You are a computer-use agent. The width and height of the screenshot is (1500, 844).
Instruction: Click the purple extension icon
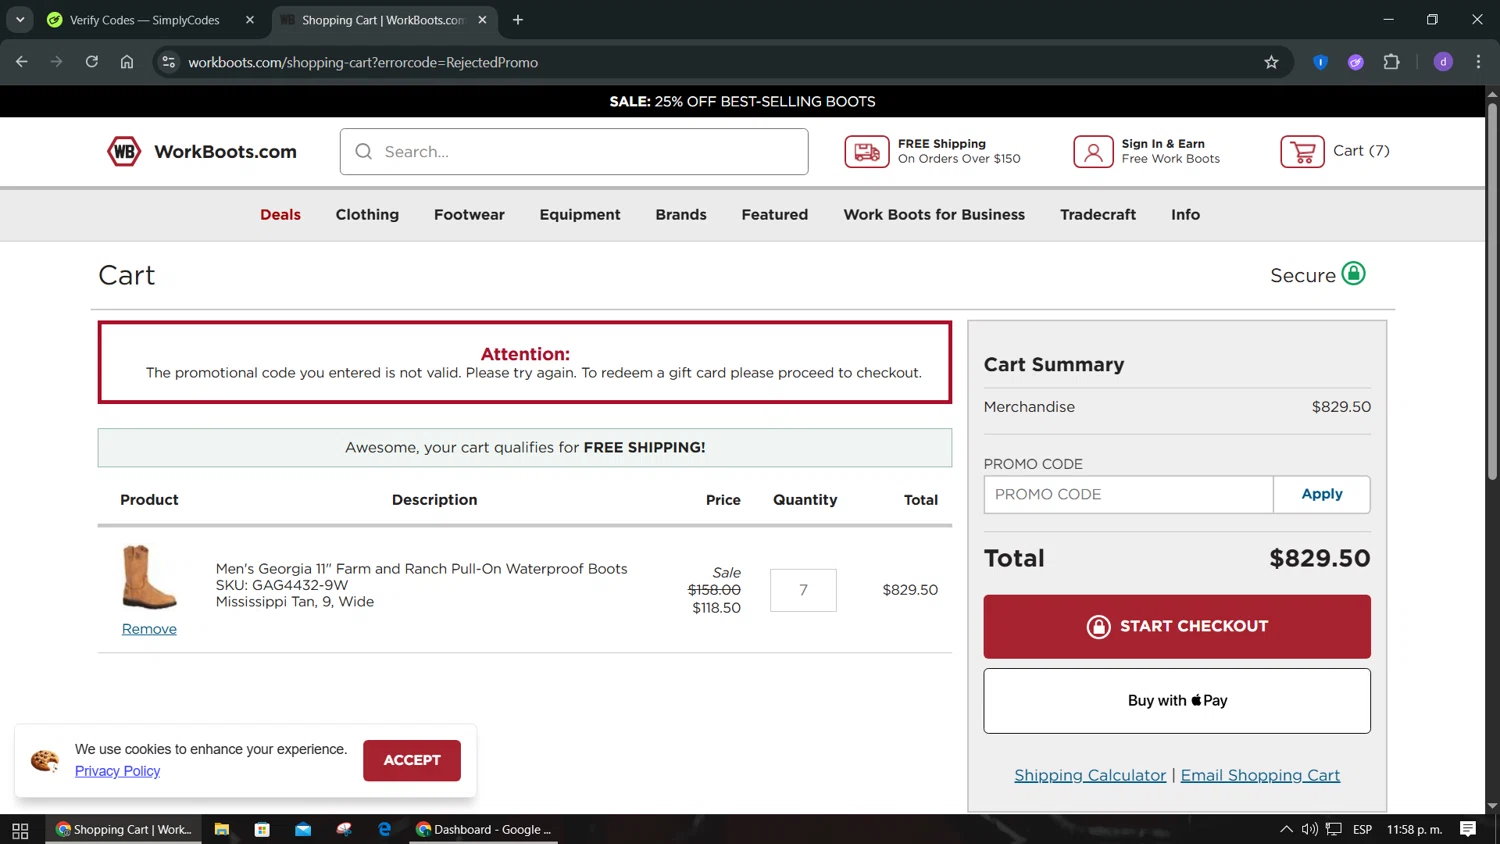[x=1356, y=62]
